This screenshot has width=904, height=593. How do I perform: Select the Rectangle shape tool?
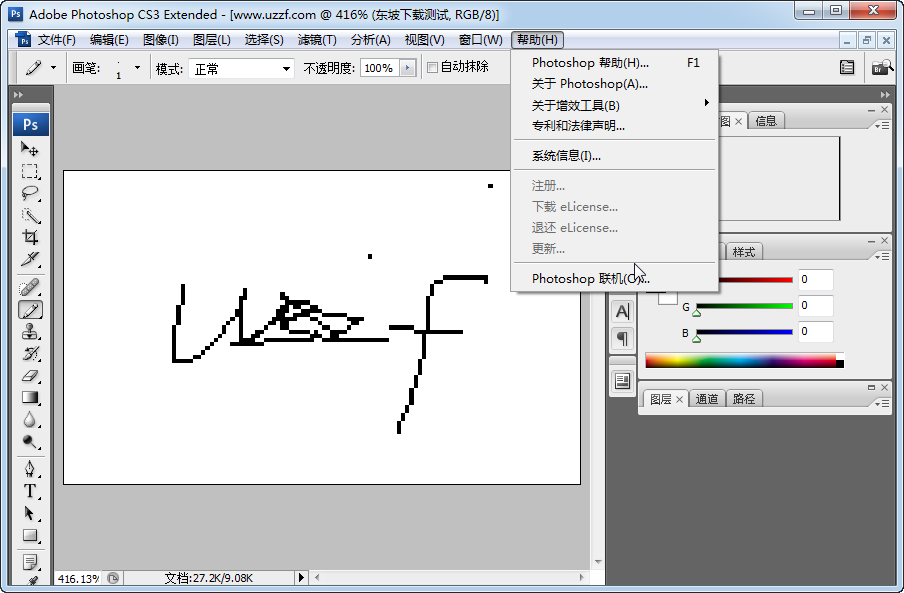30,535
